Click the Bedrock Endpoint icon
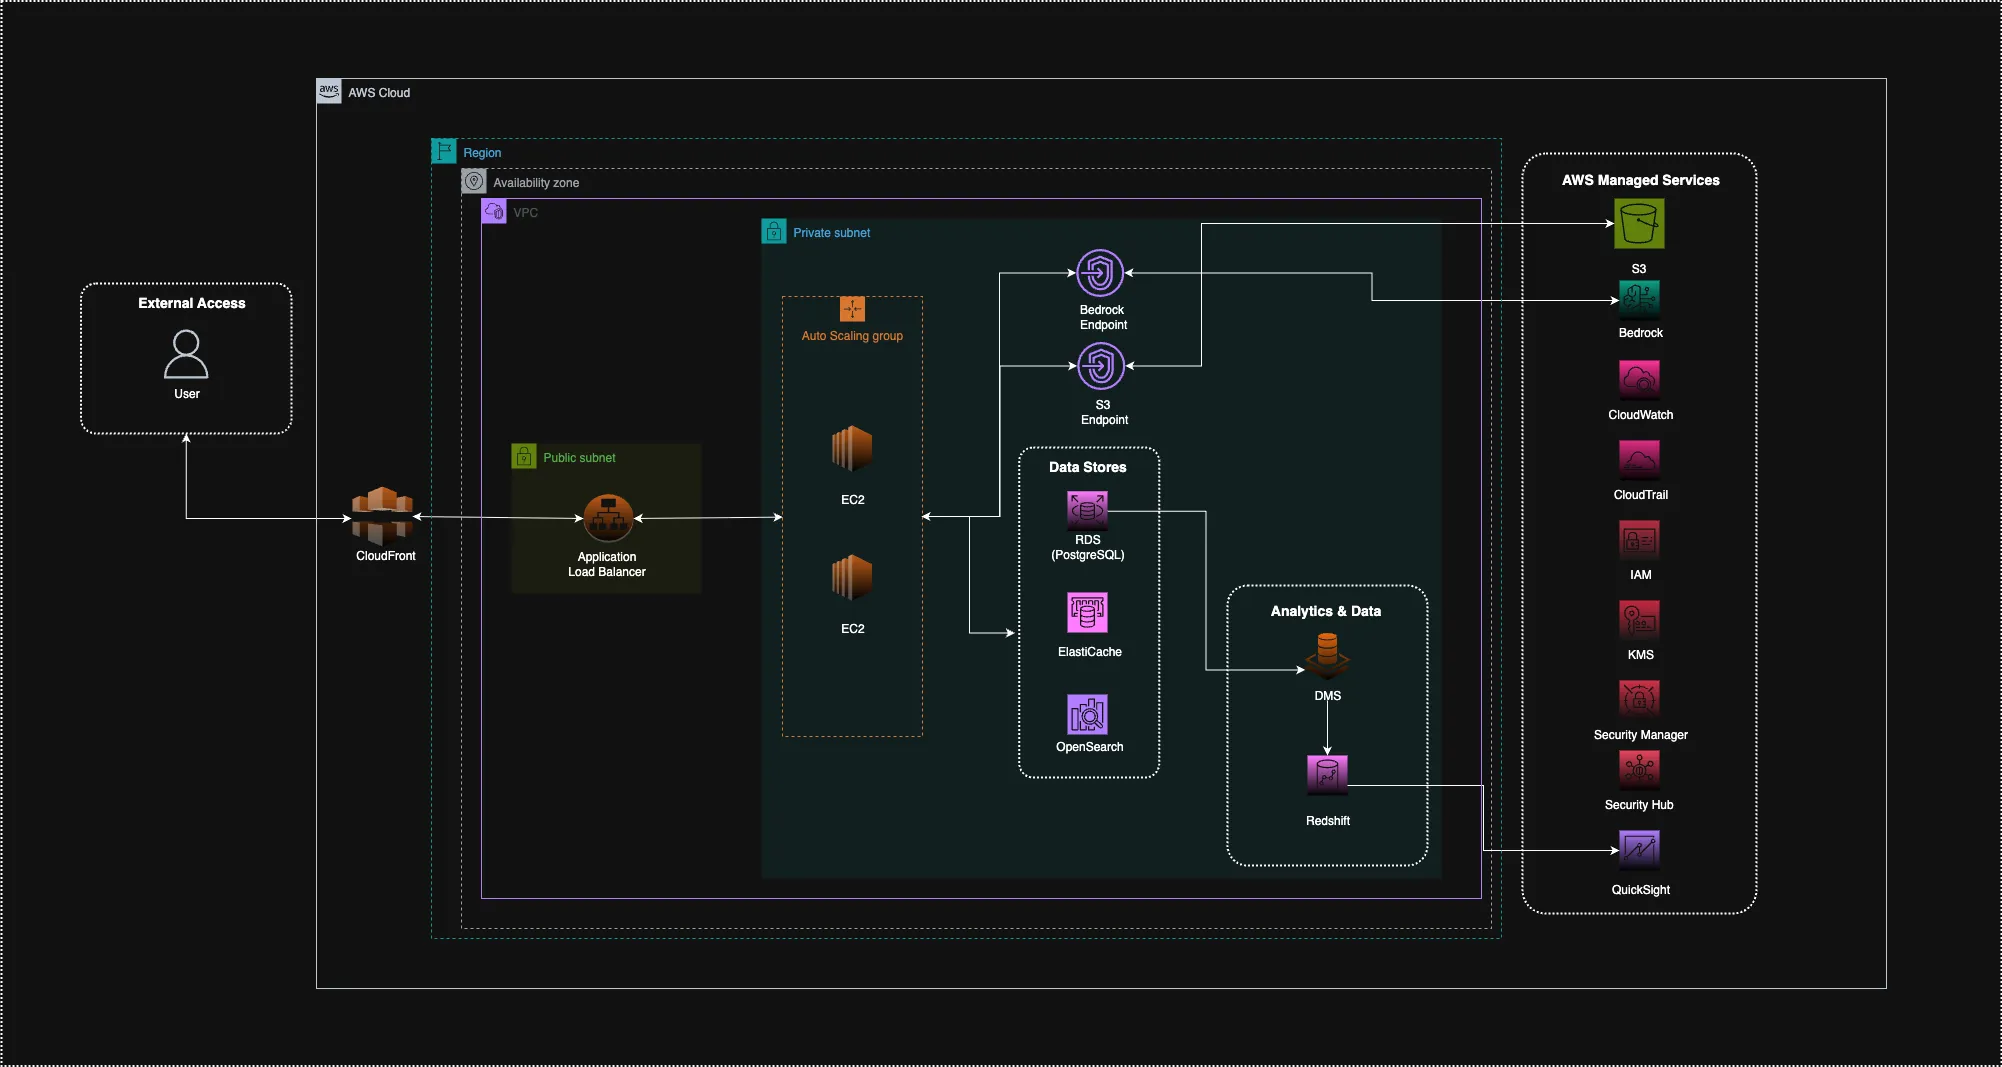Image resolution: width=2002 pixels, height=1067 pixels. [1100, 273]
